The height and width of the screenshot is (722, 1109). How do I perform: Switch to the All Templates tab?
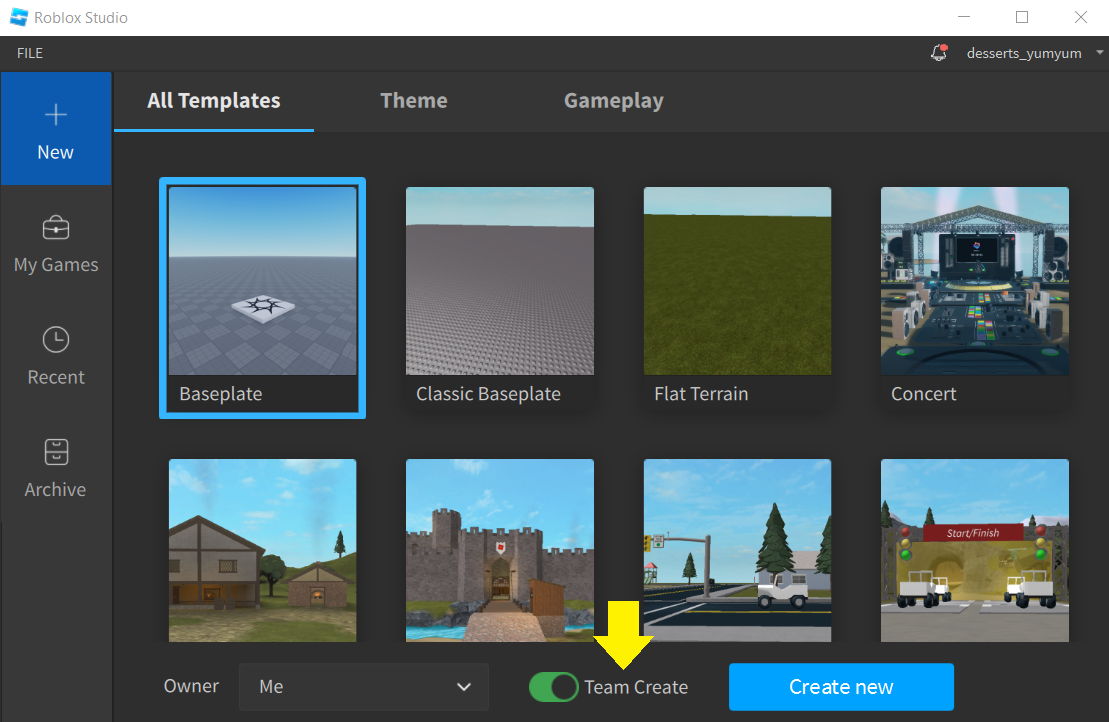coord(214,101)
